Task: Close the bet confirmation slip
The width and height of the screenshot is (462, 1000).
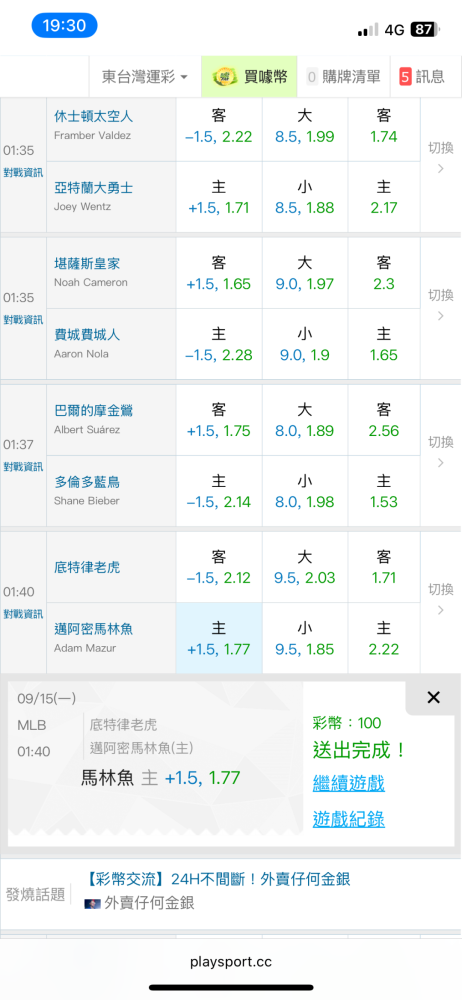Action: click(433, 698)
